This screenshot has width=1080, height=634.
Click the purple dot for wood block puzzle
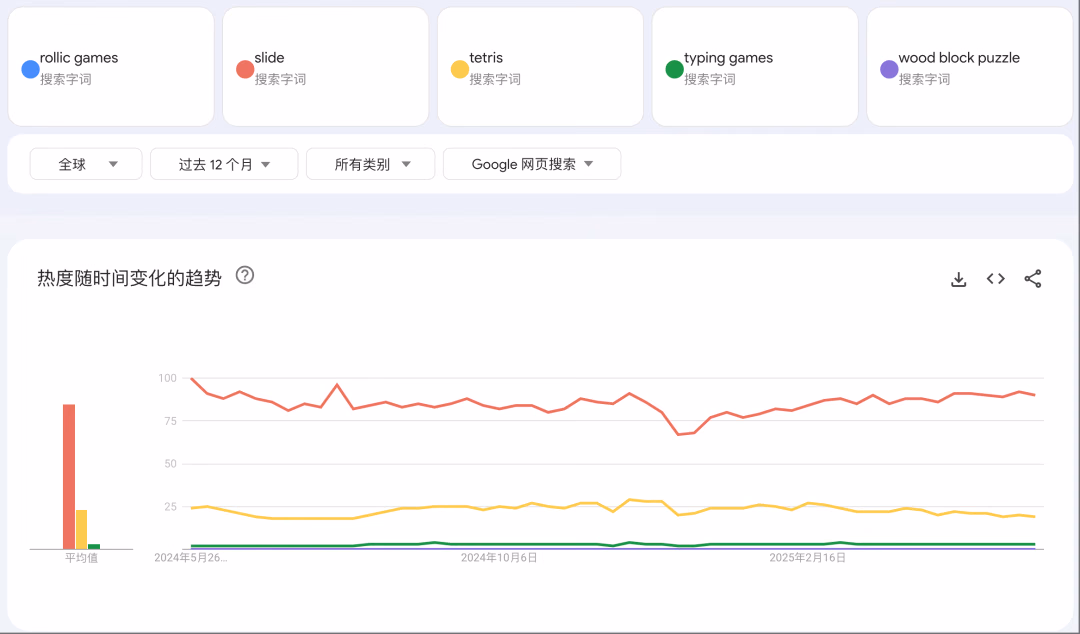pyautogui.click(x=889, y=69)
